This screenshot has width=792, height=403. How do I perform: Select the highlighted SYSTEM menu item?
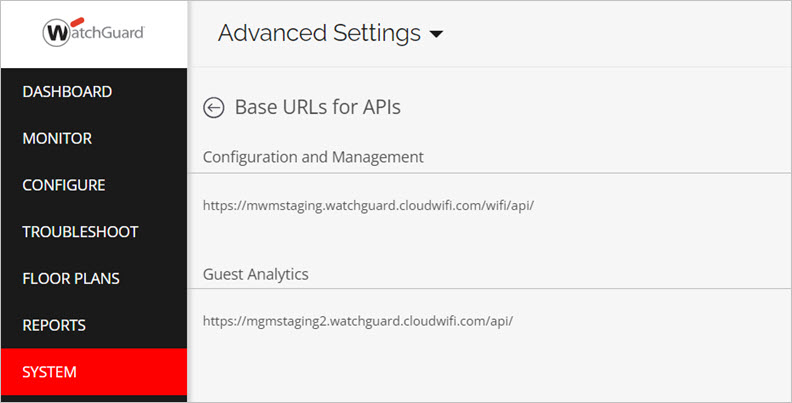pos(50,372)
